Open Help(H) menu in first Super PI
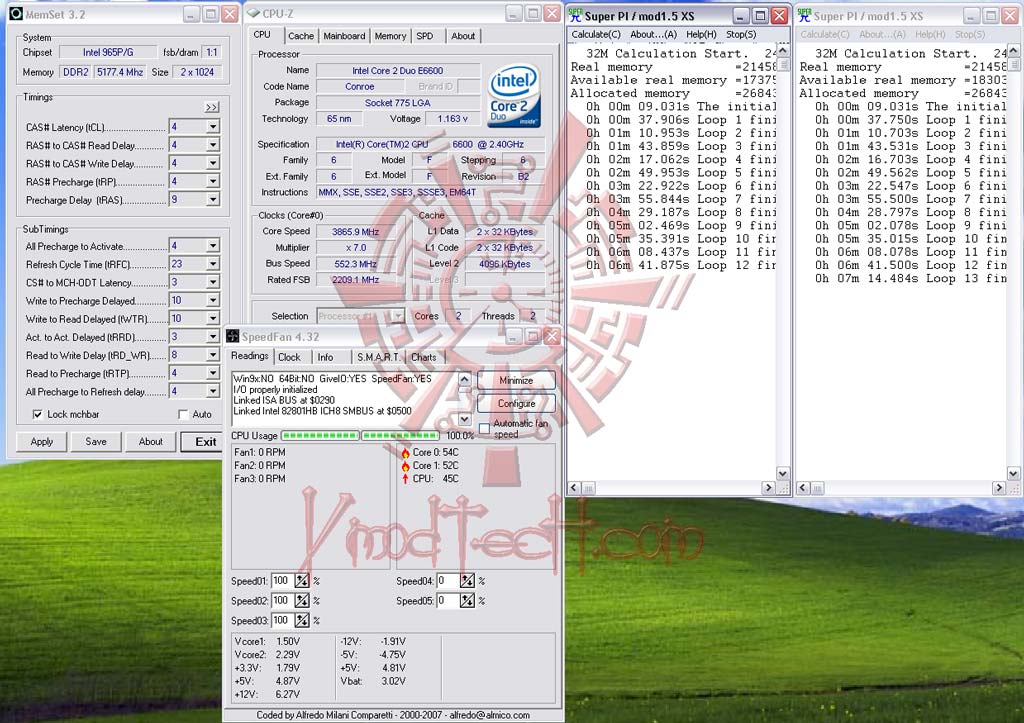This screenshot has width=1024, height=723. pyautogui.click(x=701, y=35)
